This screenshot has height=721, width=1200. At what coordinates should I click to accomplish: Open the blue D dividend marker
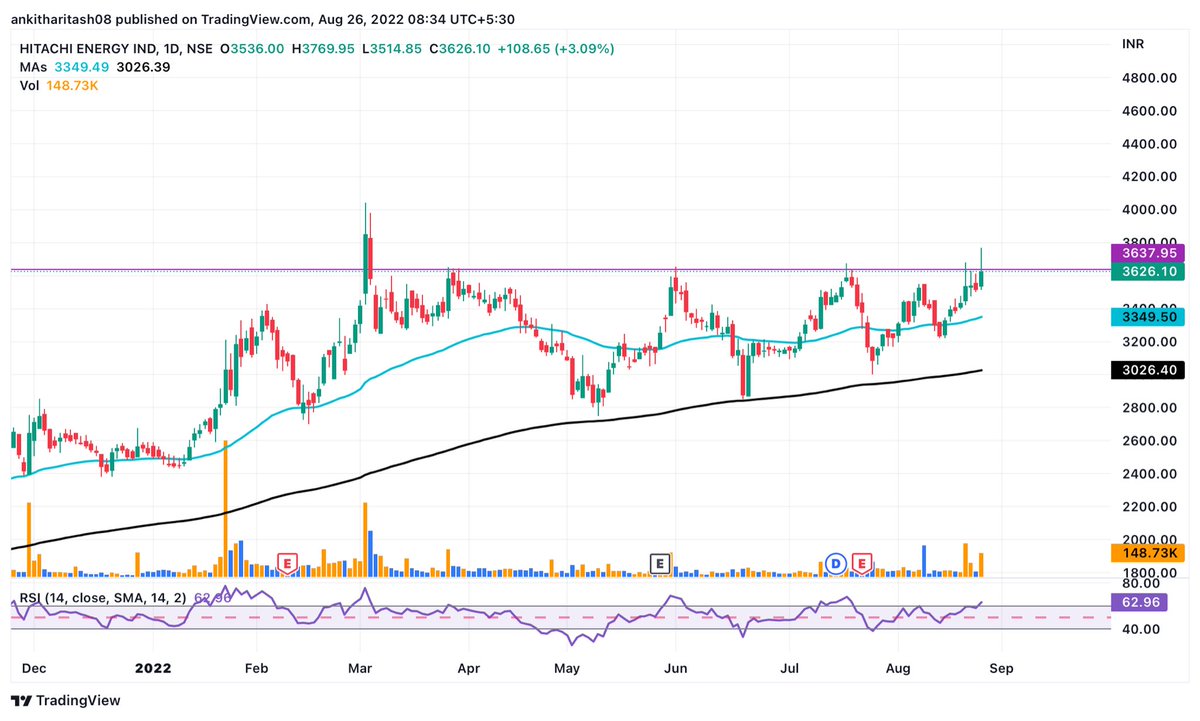click(836, 564)
